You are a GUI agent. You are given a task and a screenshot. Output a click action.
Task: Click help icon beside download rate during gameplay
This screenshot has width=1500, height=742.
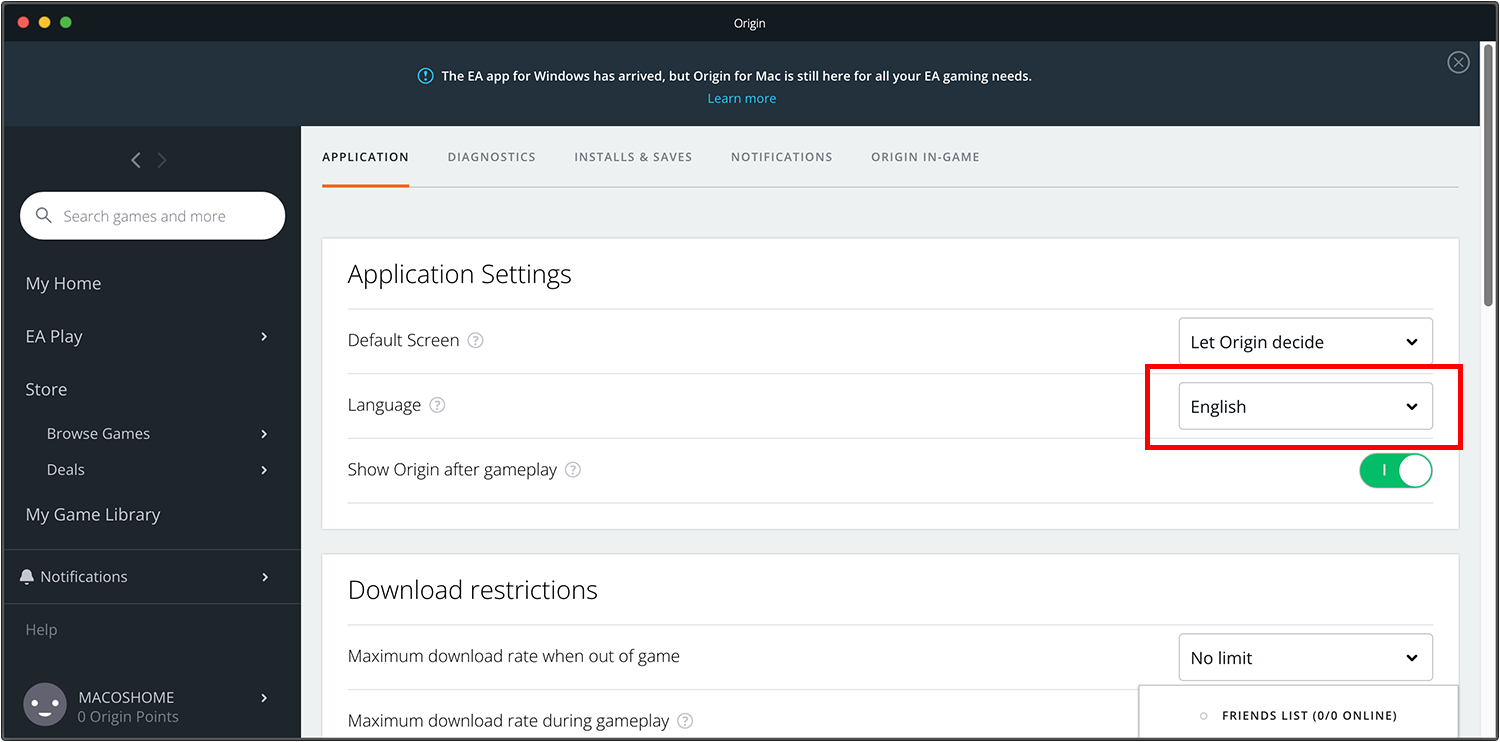[x=685, y=720]
